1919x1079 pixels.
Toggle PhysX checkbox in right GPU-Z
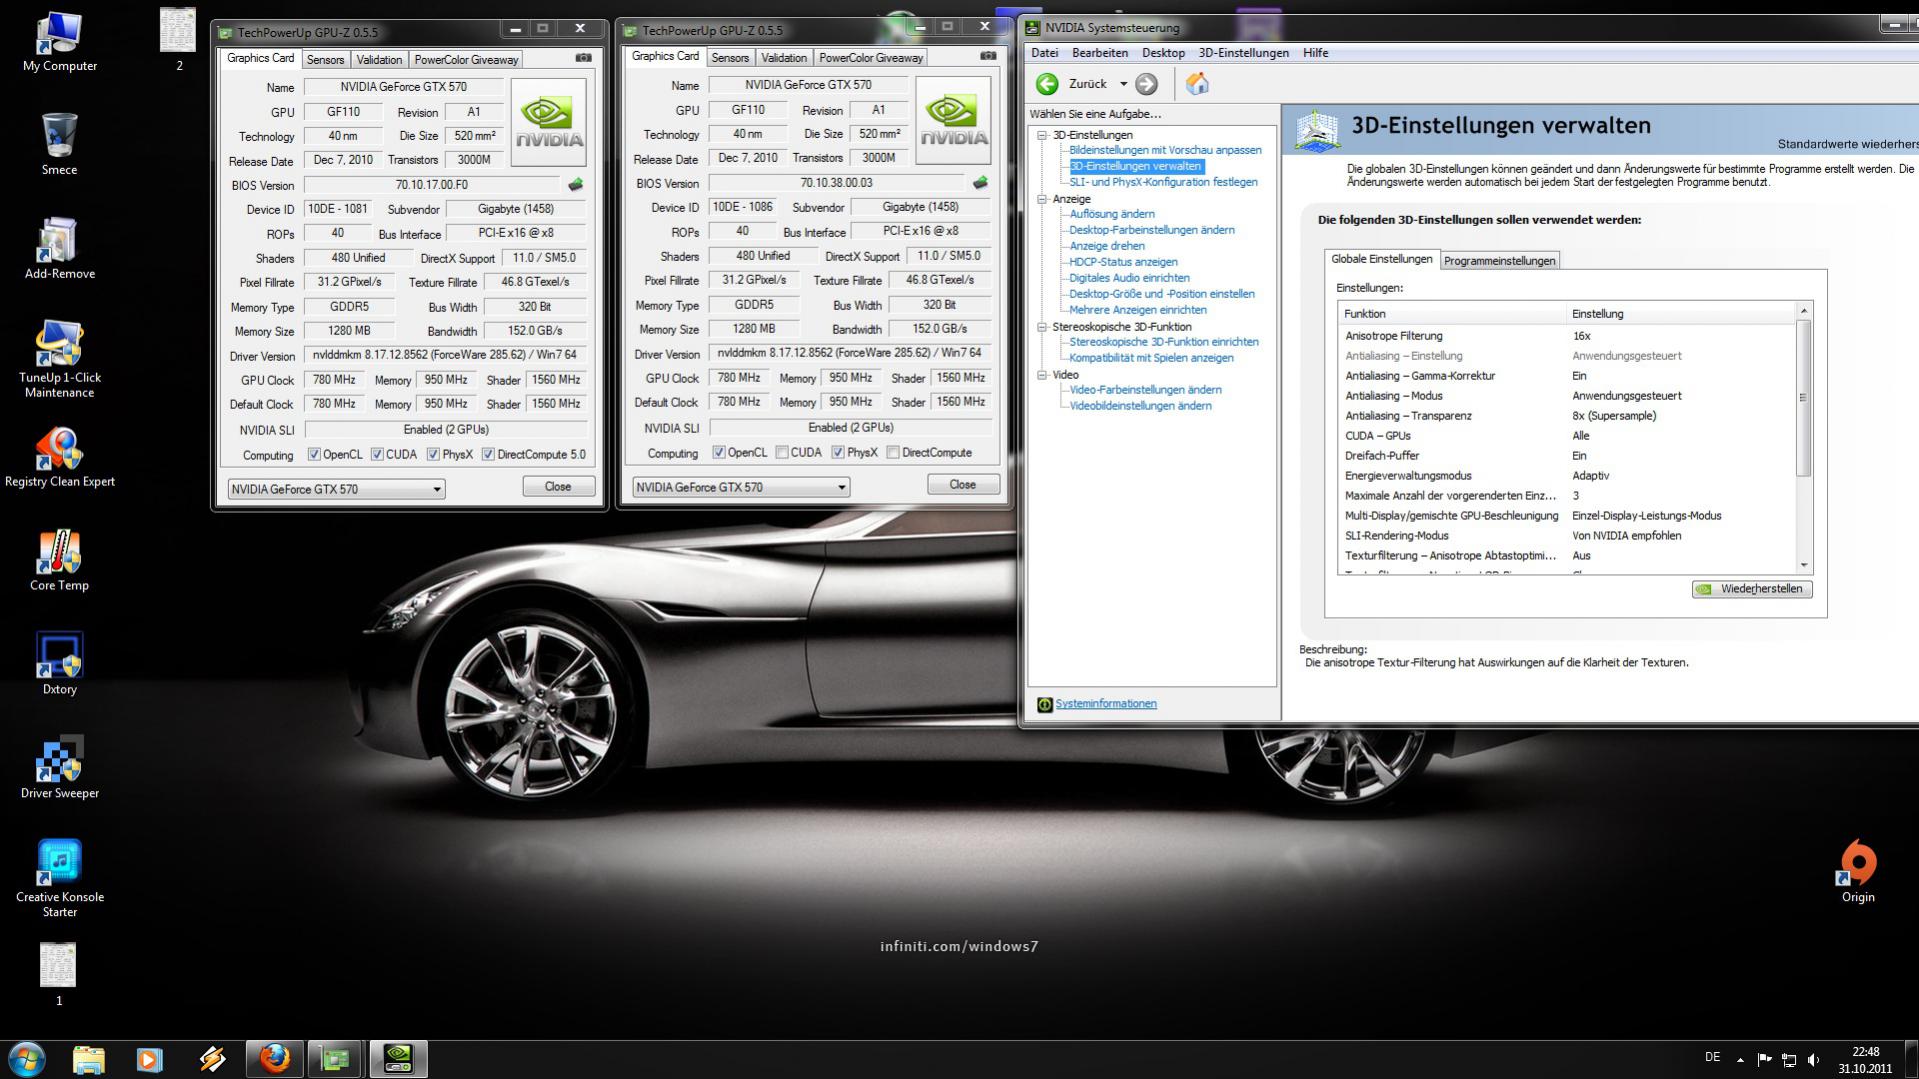pos(838,453)
